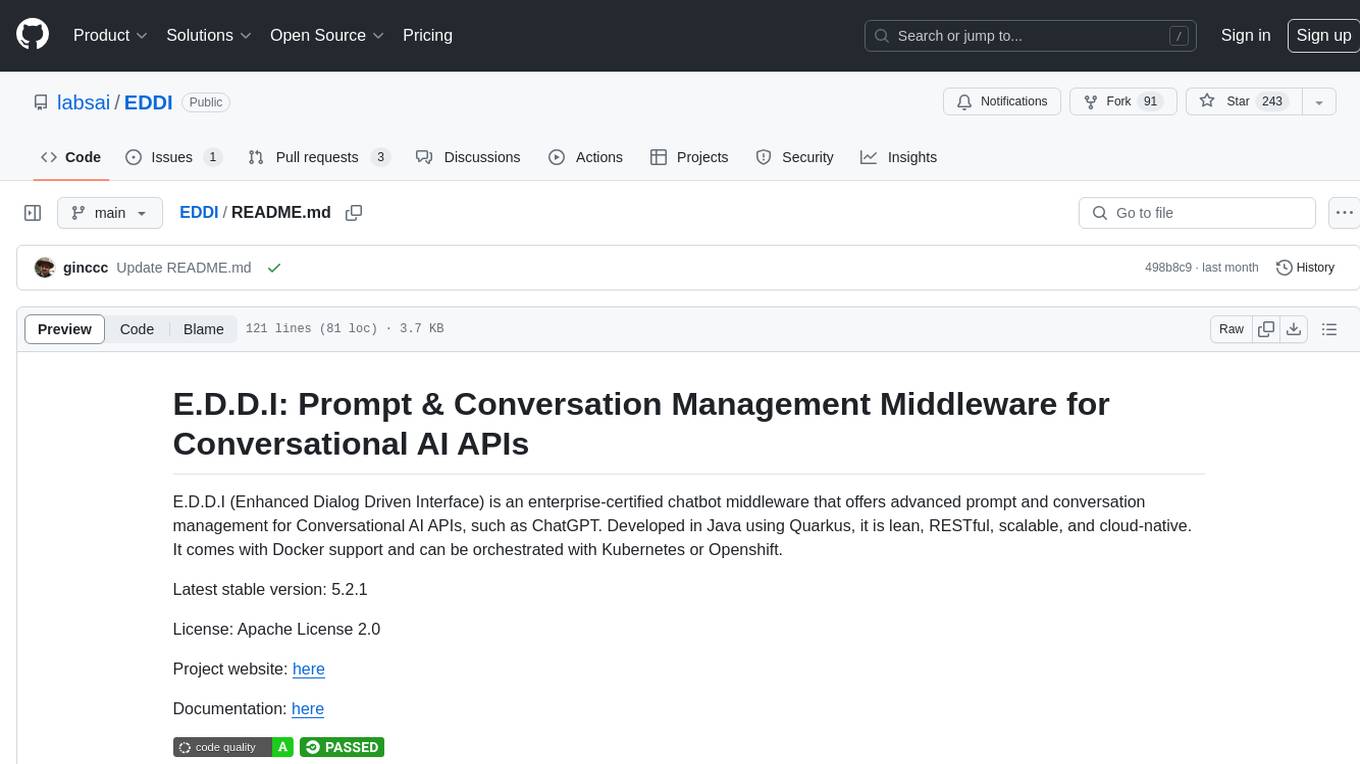Open the main branch selector
Viewport: 1360px width, 764px height.
point(109,213)
